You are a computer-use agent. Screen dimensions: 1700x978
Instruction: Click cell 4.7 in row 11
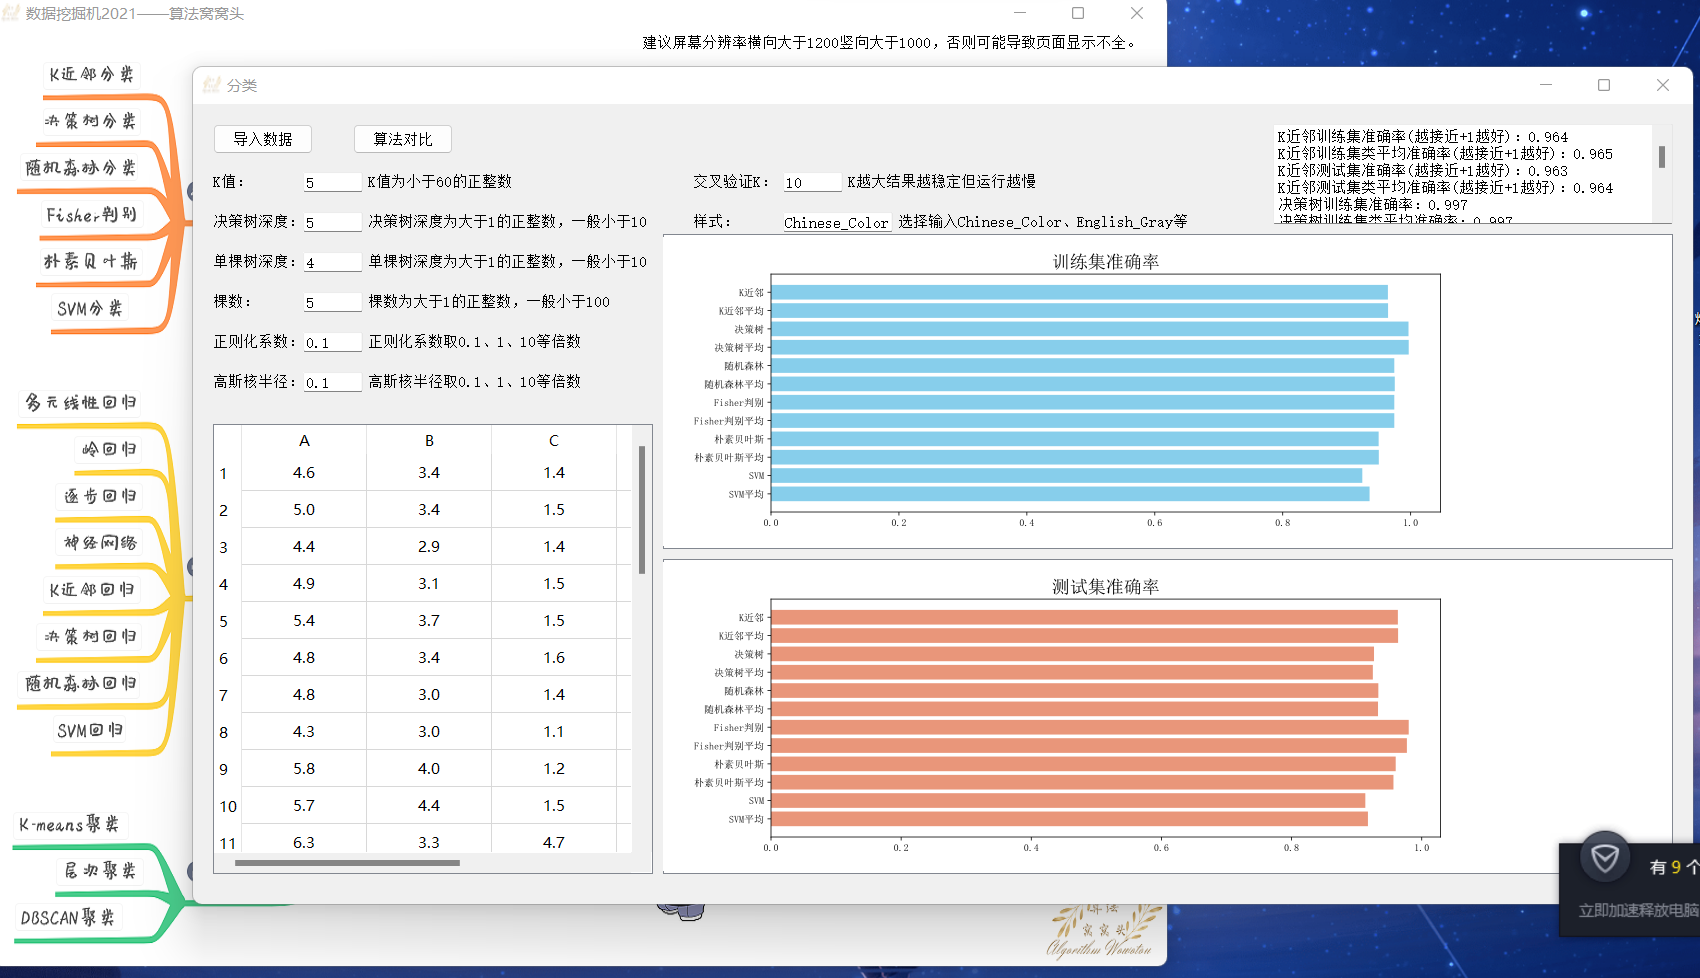554,842
